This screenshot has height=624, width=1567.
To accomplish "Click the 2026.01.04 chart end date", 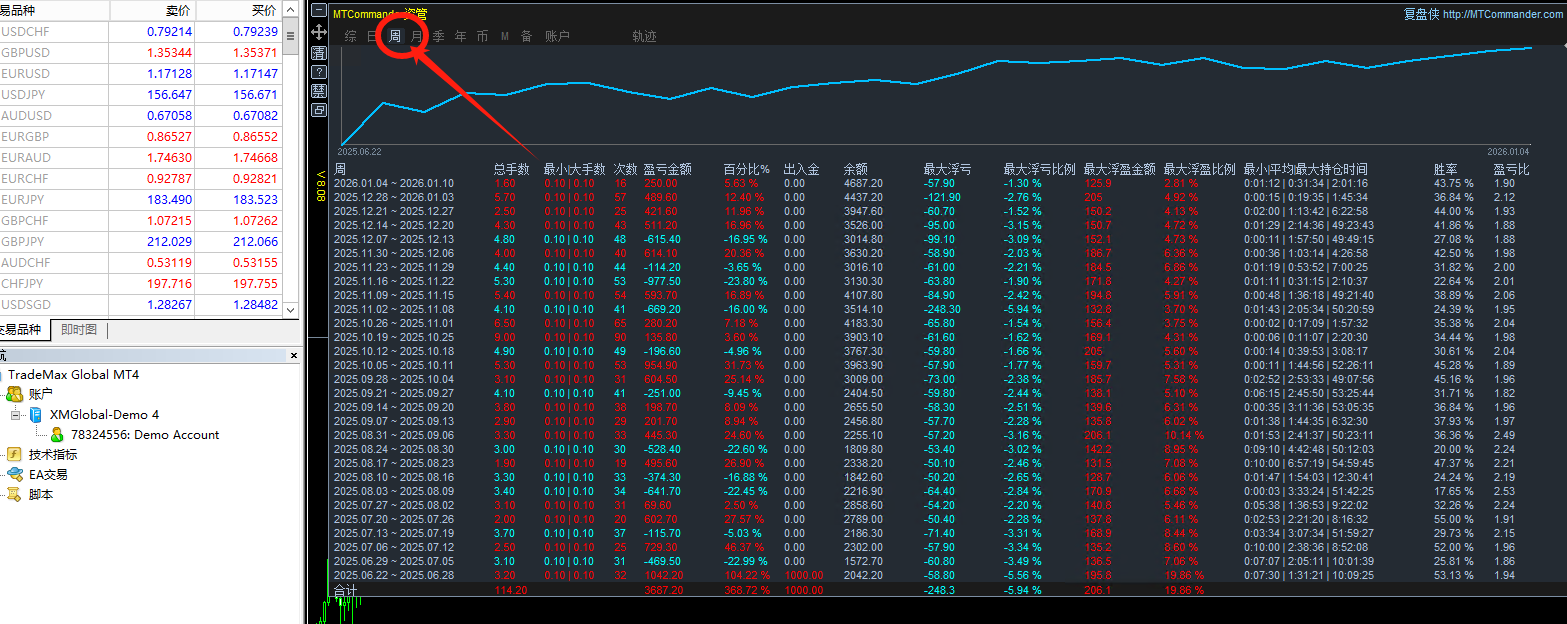I will click(1508, 151).
